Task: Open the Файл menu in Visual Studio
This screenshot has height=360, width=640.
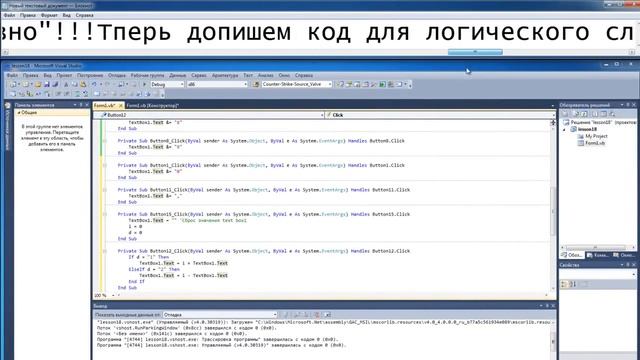Action: click(x=12, y=76)
